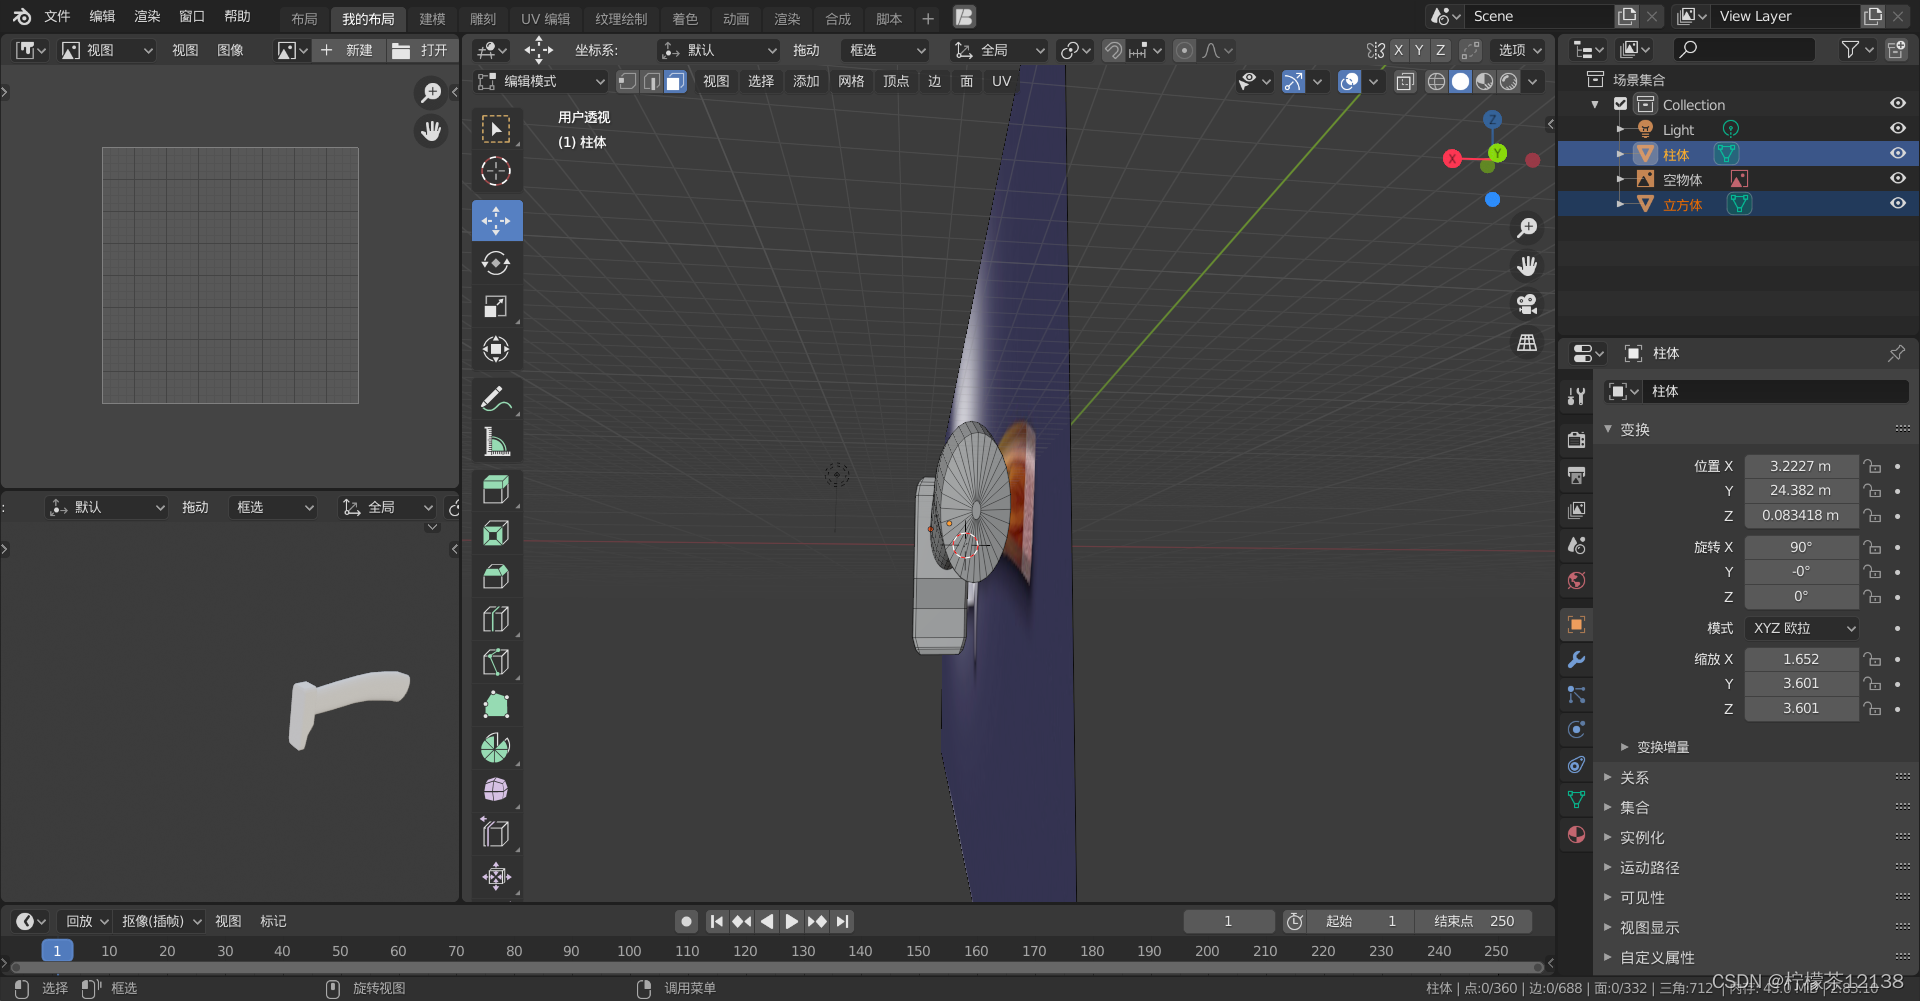This screenshot has height=1001, width=1920.
Task: Toggle X-ray display in viewport header
Action: [1404, 81]
